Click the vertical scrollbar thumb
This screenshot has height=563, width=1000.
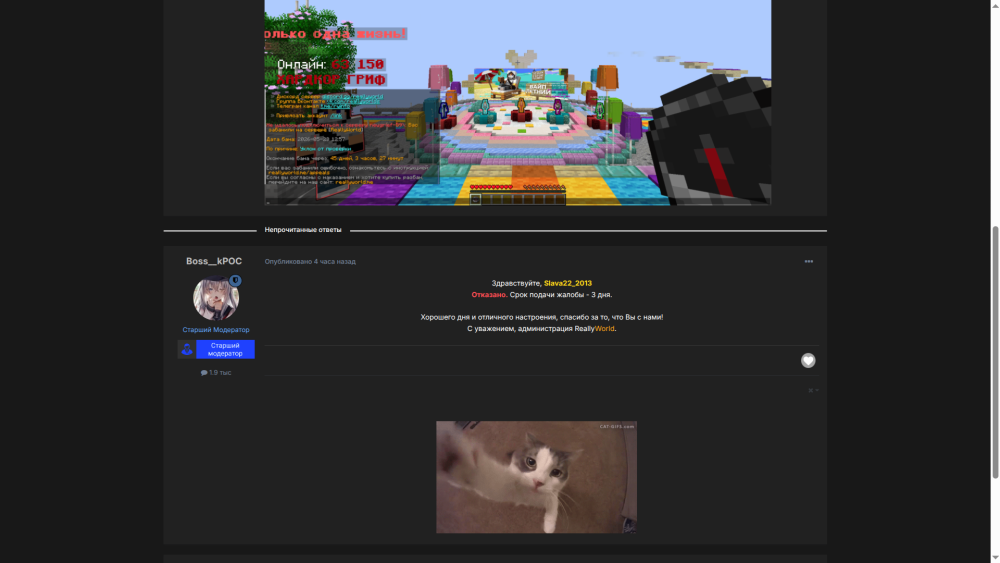pos(995,352)
